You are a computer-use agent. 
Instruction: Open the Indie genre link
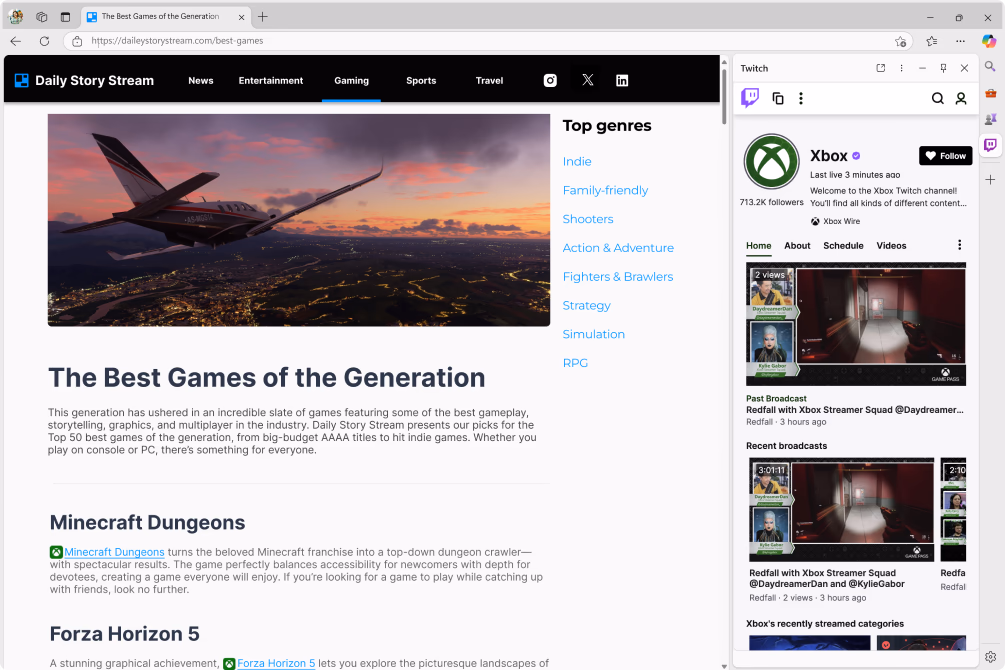point(577,162)
